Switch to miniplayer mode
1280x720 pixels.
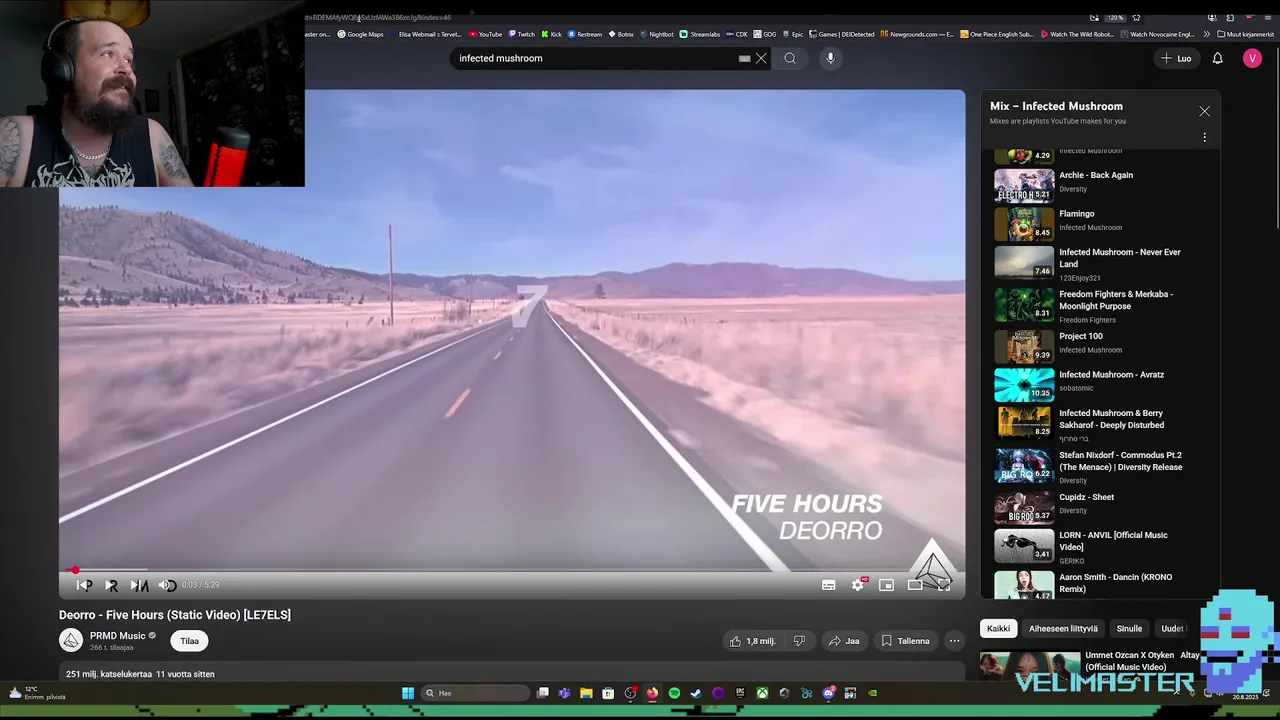[x=886, y=585]
